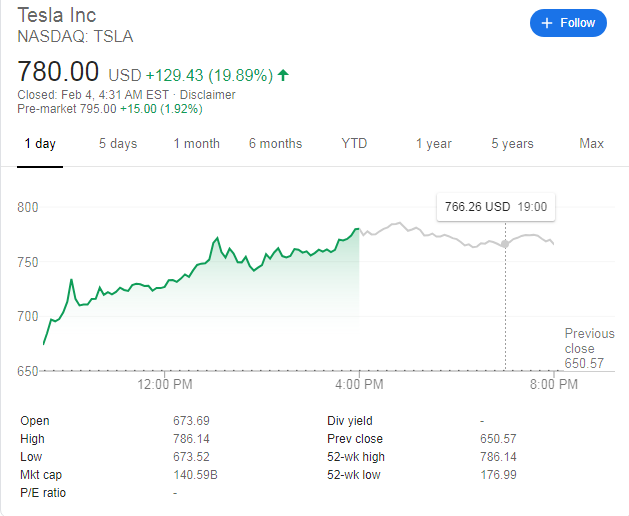This screenshot has width=629, height=516.
Task: Click the green up arrow price indicator
Action: tap(283, 75)
